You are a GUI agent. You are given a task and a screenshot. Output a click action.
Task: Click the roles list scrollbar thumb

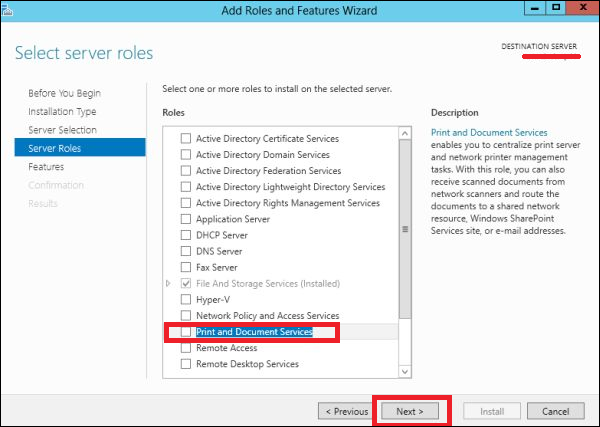[x=404, y=228]
